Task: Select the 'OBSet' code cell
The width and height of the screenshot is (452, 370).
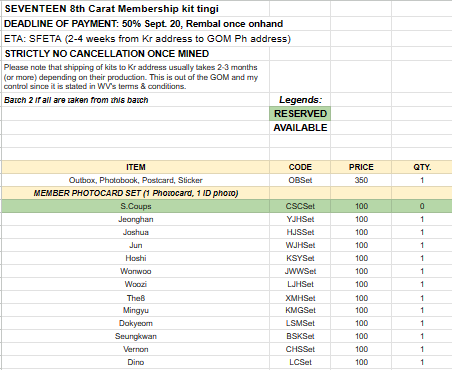Action: point(300,180)
